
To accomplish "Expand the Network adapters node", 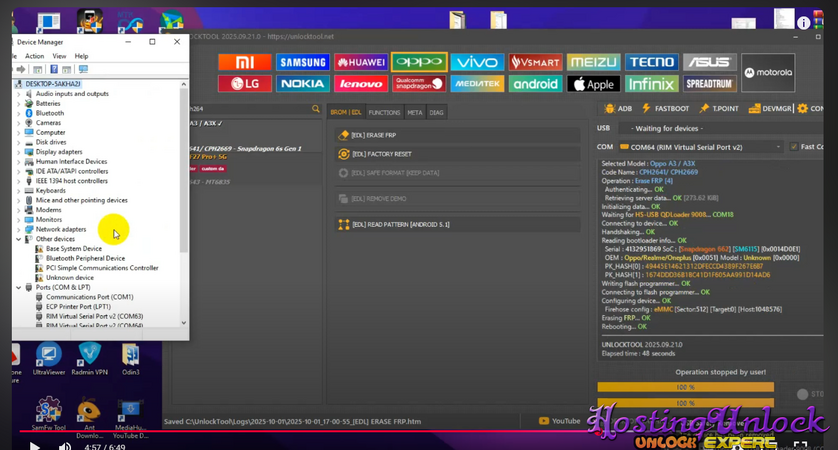I will pyautogui.click(x=18, y=229).
